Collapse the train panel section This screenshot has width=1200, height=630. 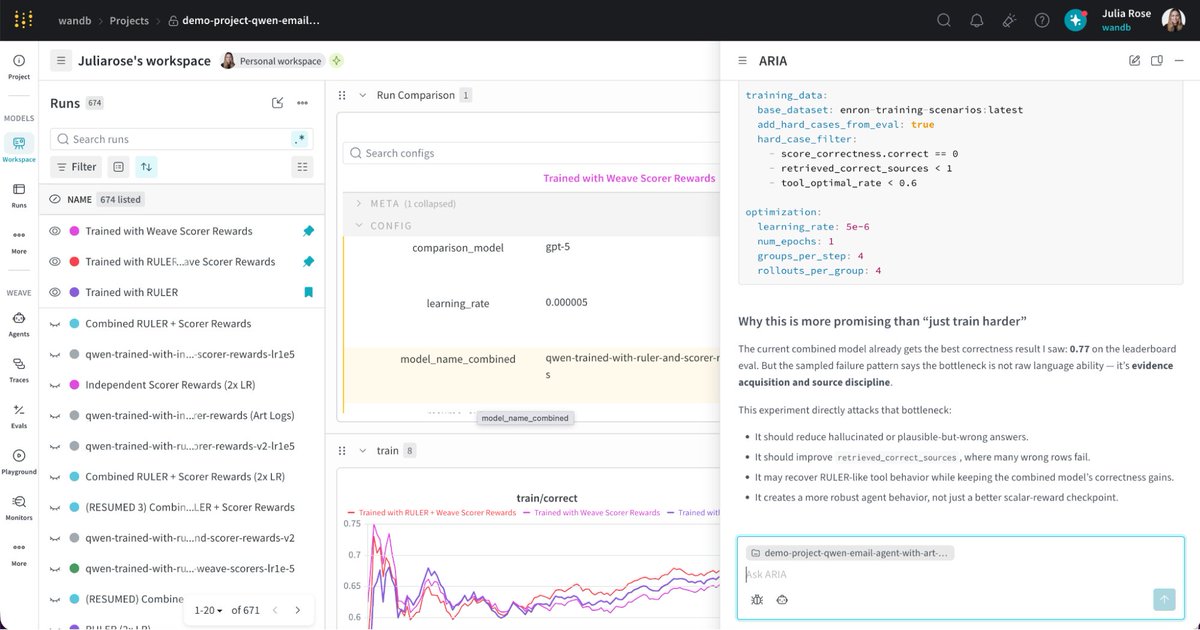[x=362, y=451]
